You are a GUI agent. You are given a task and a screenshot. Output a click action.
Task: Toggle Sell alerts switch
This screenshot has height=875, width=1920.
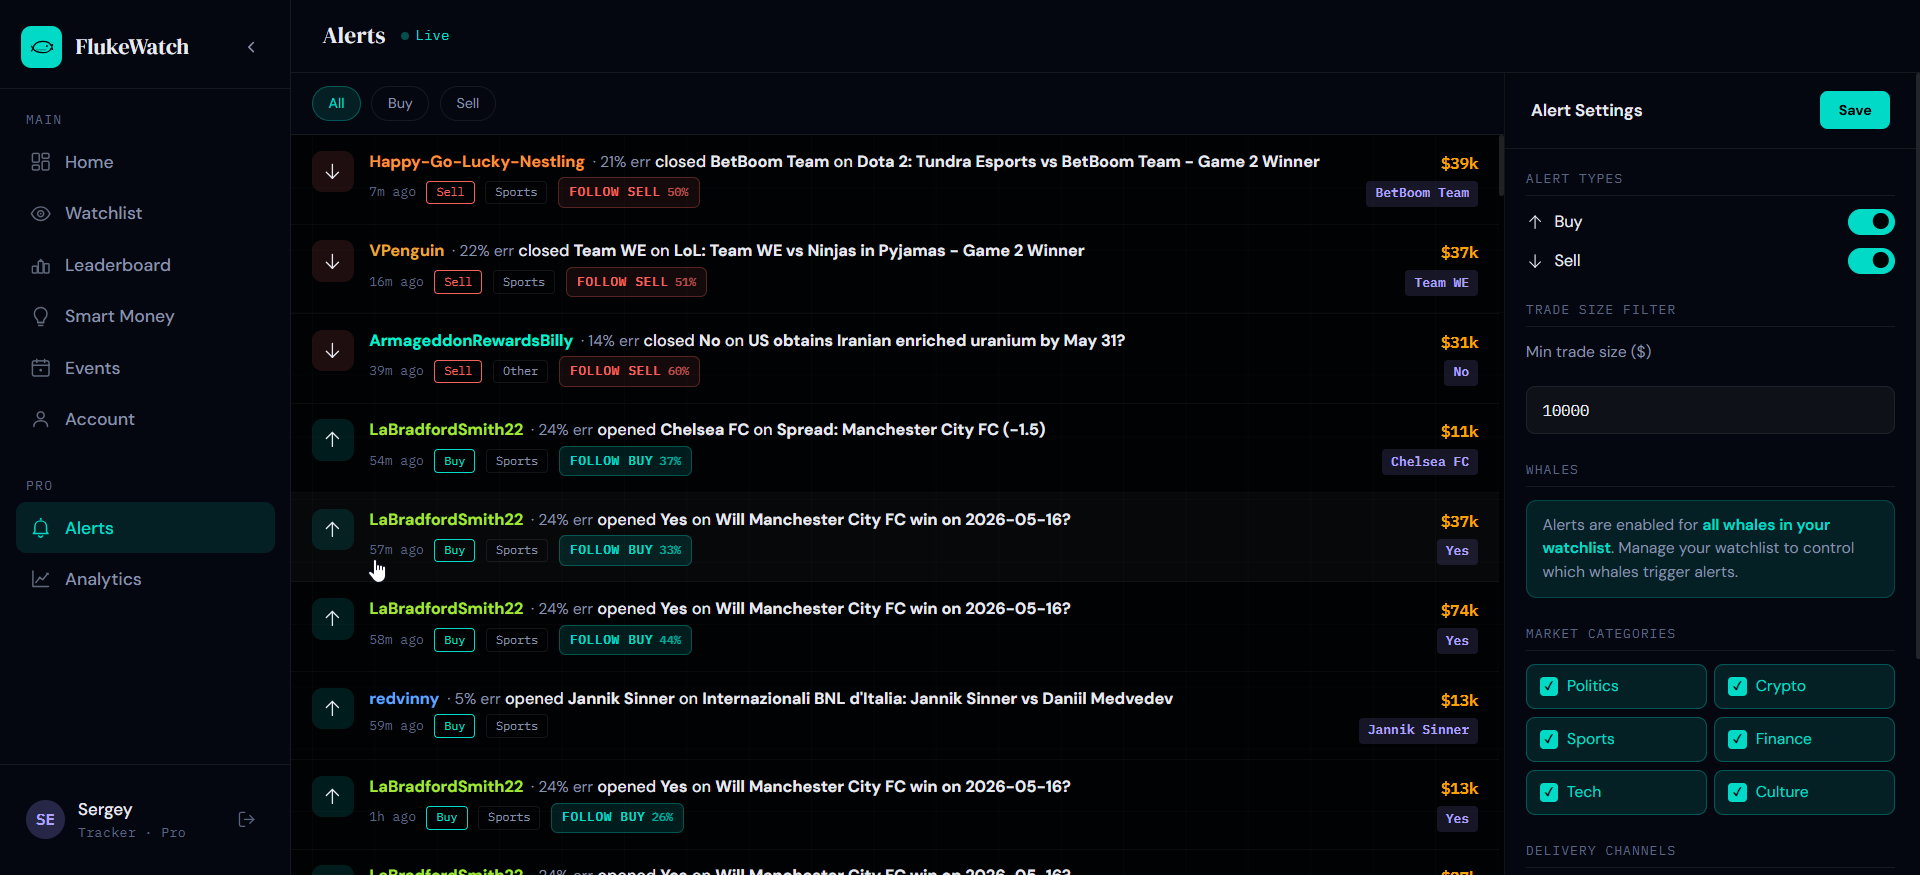point(1871,261)
